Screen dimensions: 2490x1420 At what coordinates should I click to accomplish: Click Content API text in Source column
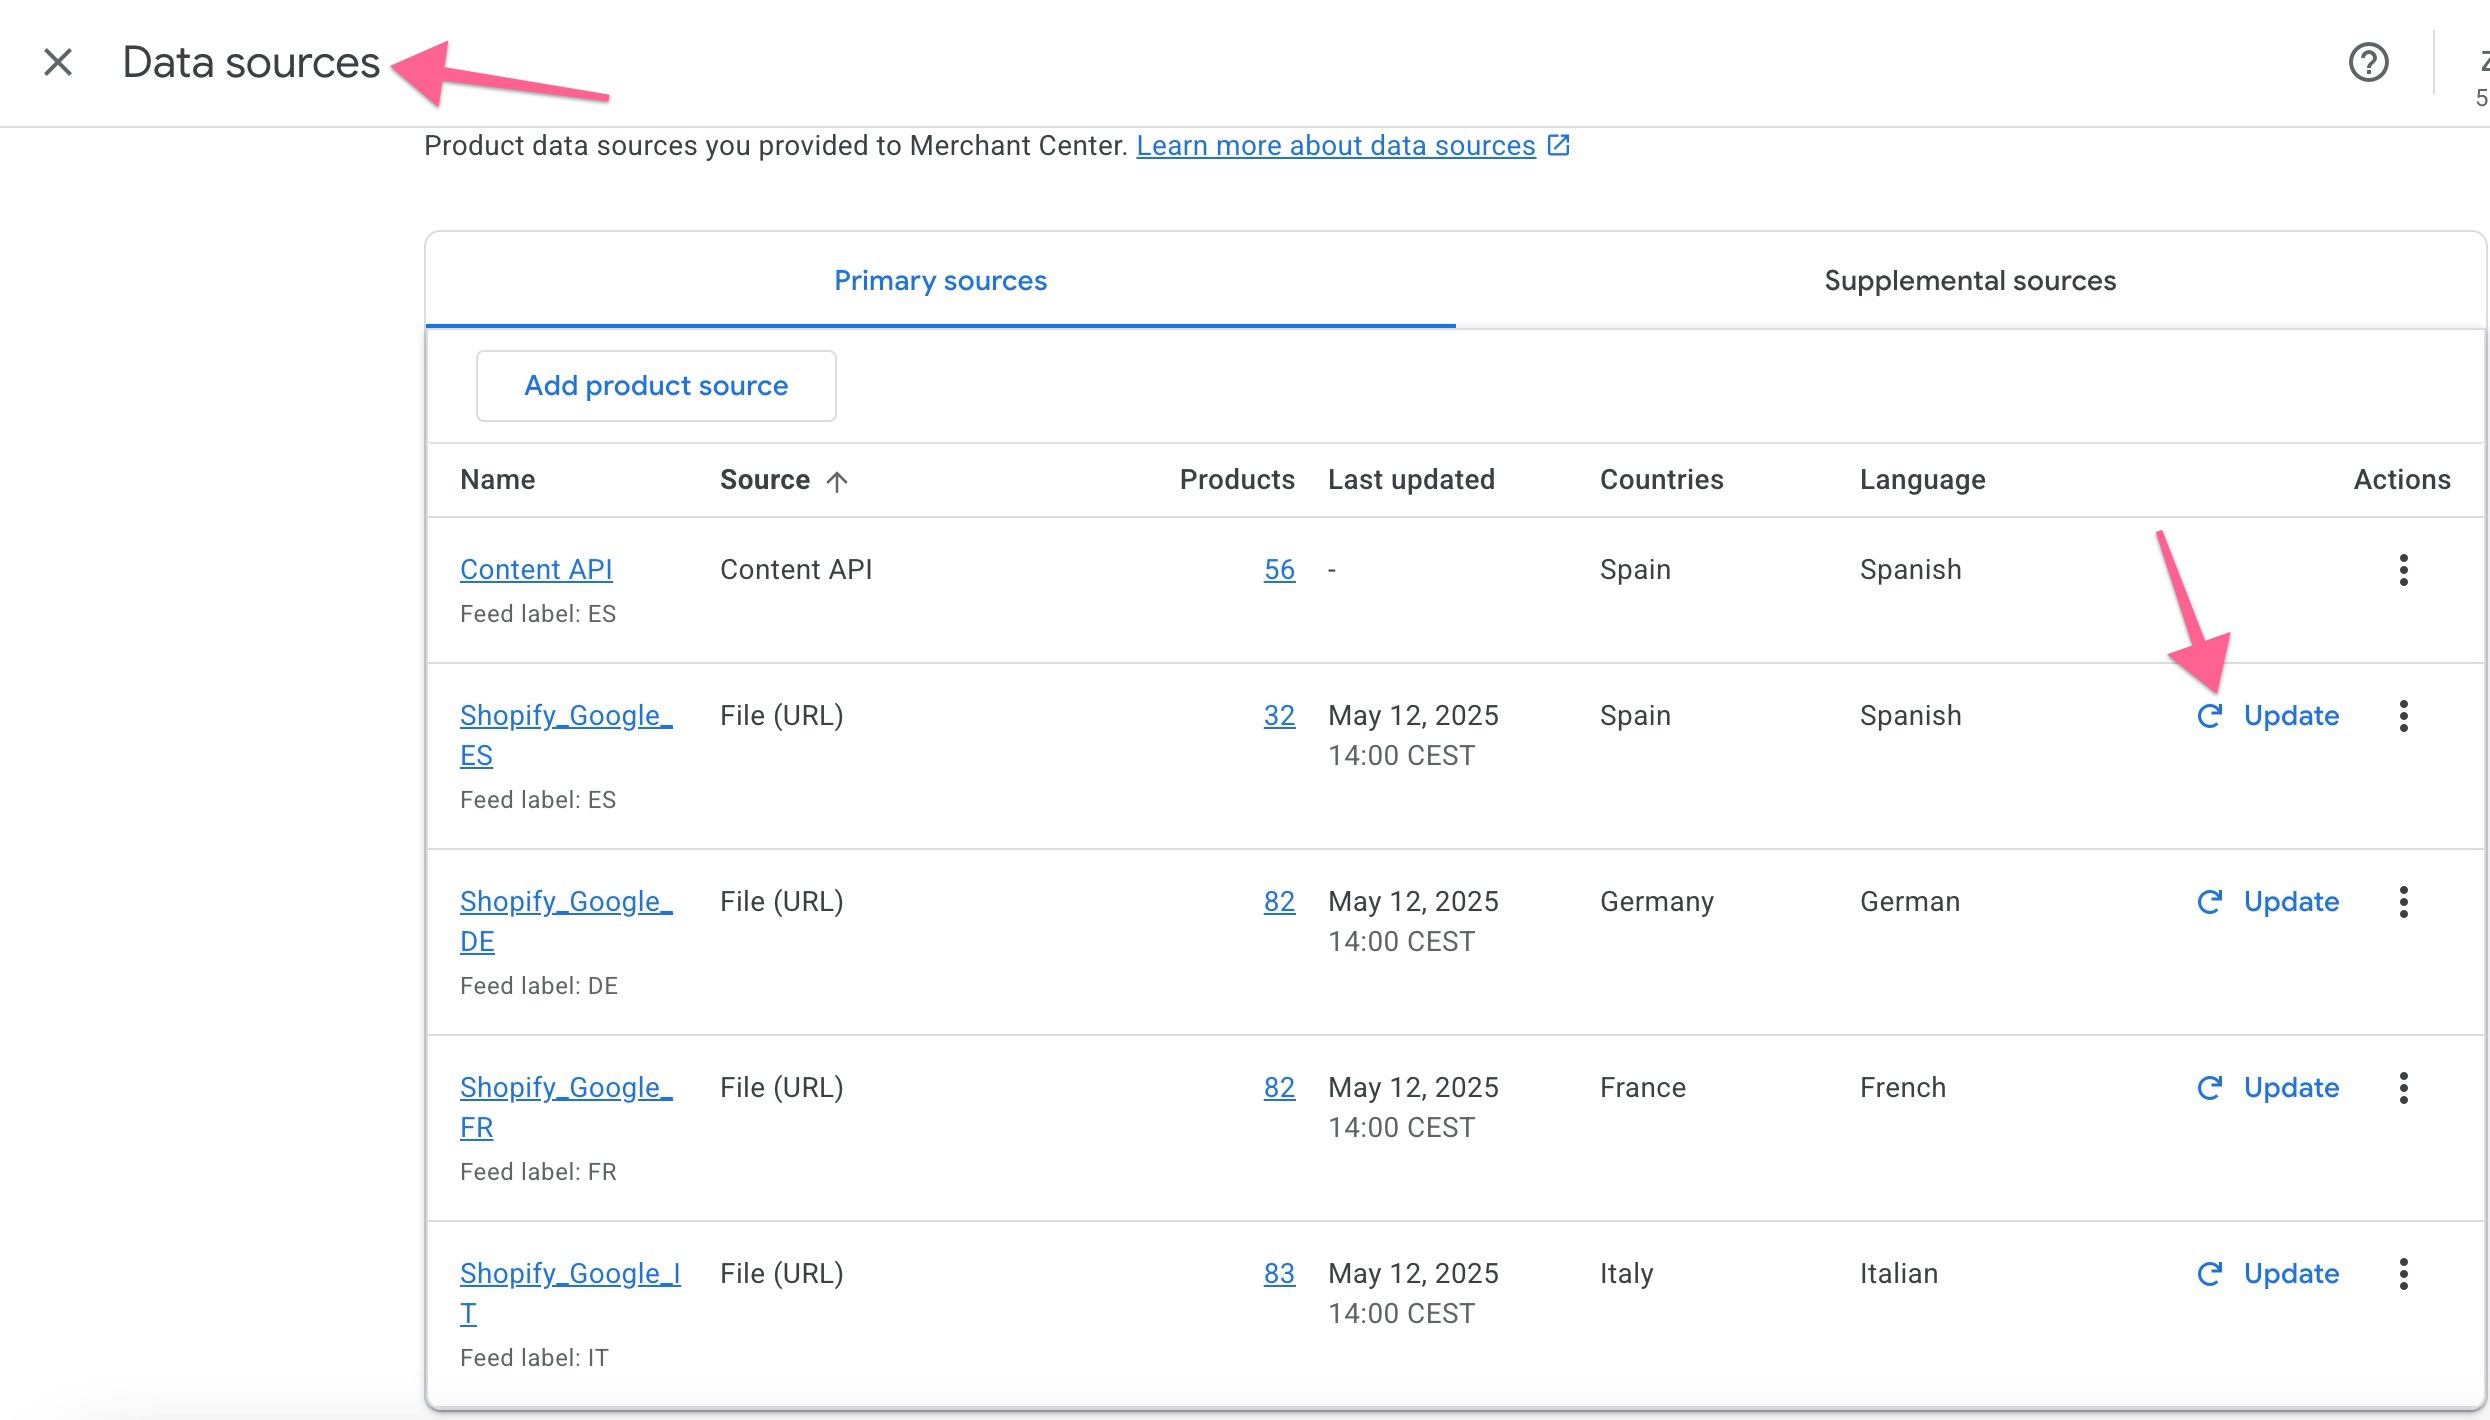796,569
